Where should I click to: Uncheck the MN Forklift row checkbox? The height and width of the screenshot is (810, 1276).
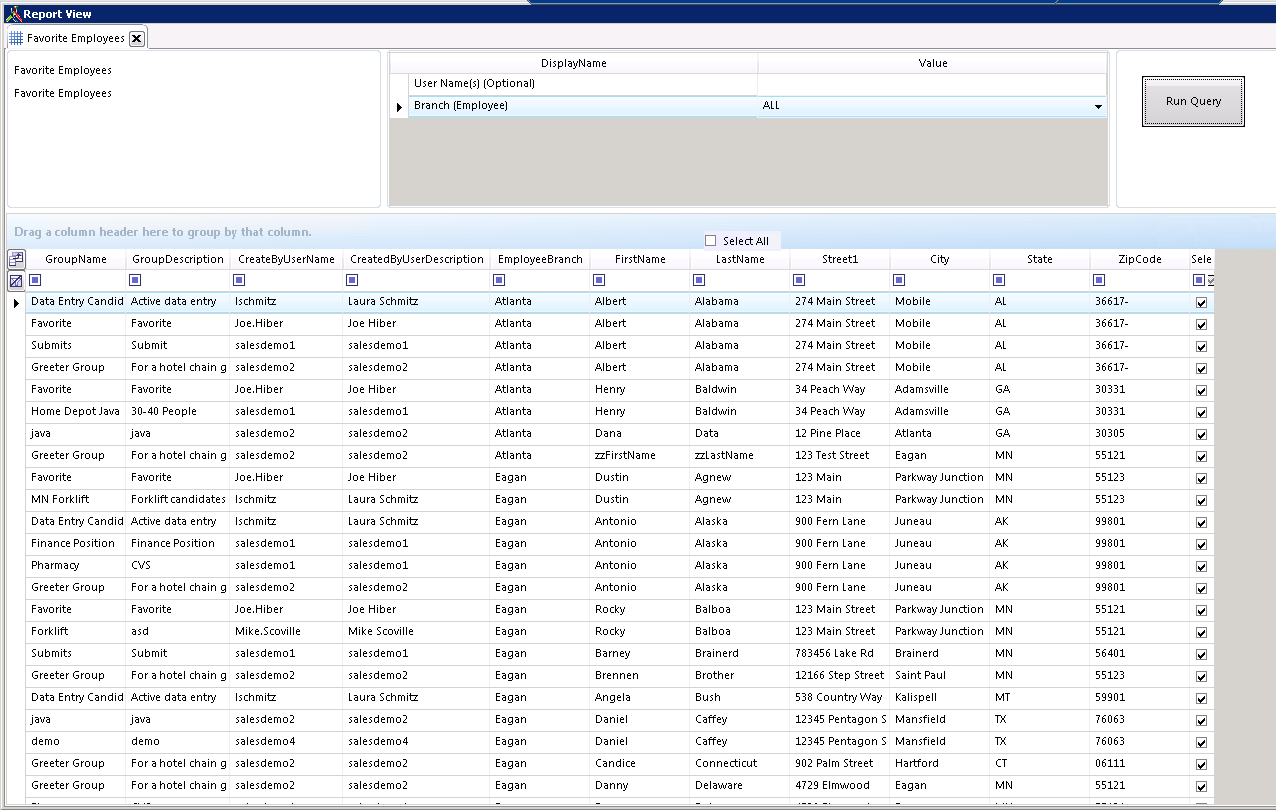(x=1201, y=500)
